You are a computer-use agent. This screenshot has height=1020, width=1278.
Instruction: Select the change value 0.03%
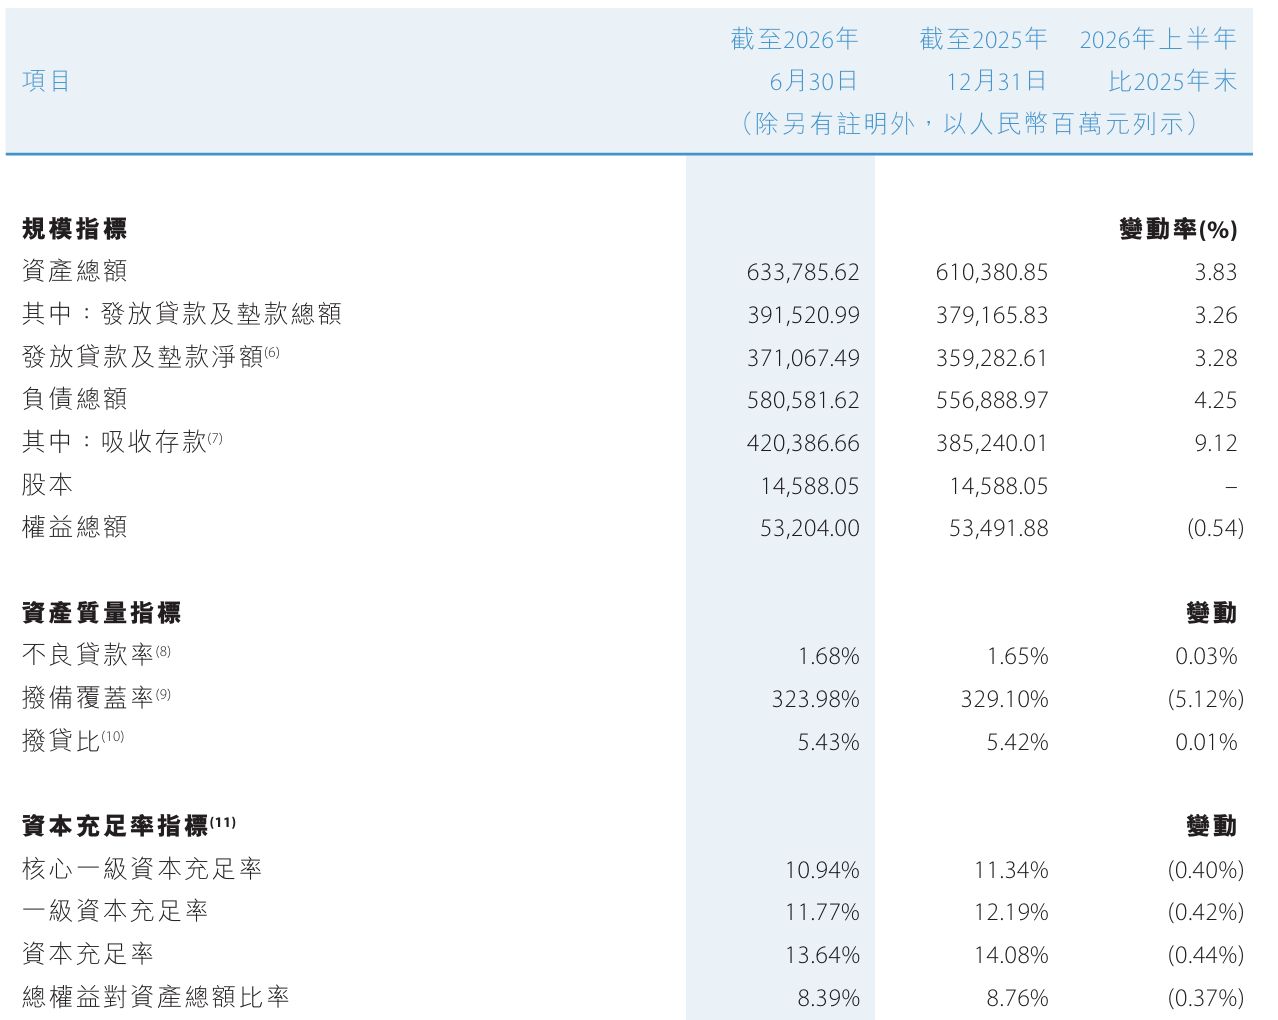tap(1206, 656)
